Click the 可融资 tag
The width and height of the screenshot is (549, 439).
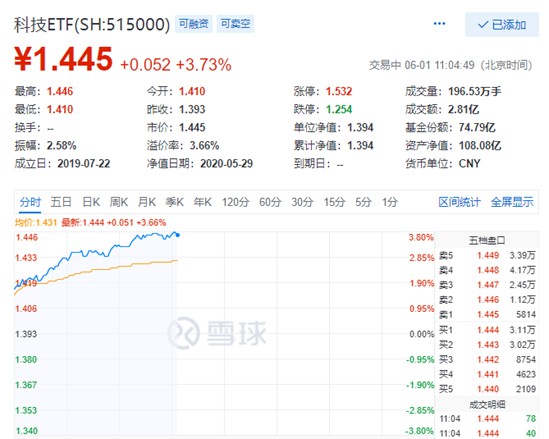pyautogui.click(x=194, y=24)
